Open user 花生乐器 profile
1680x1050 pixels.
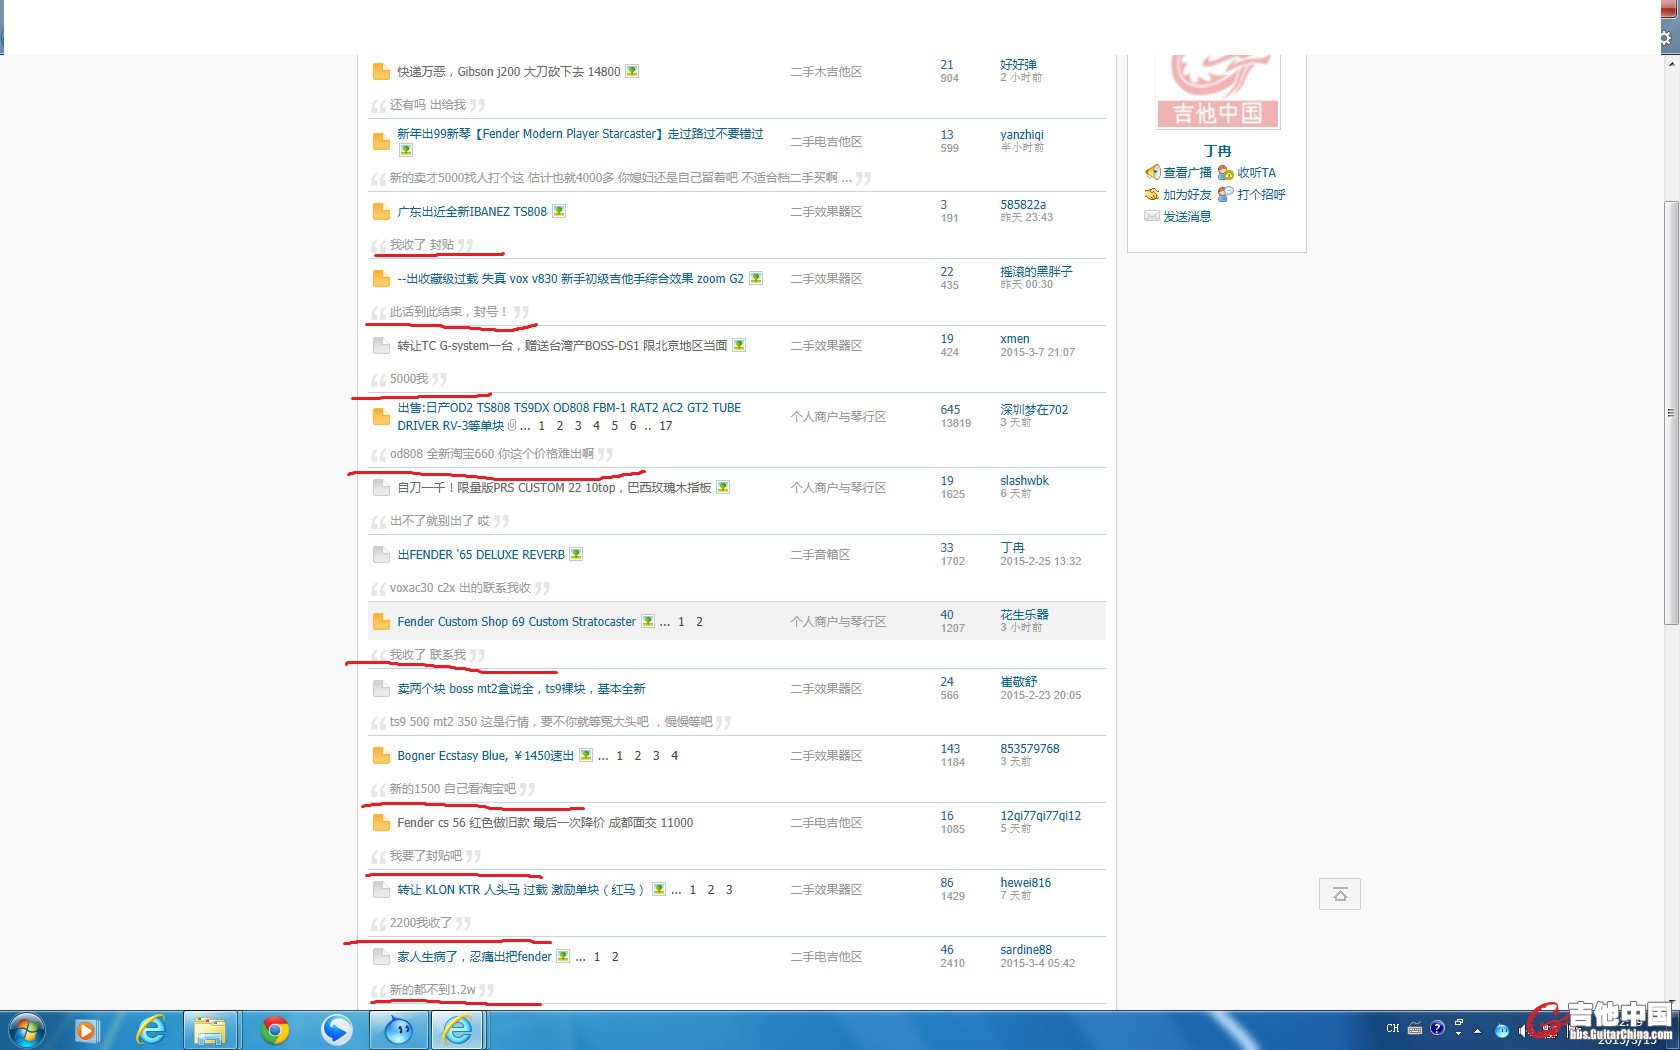click(x=1024, y=615)
